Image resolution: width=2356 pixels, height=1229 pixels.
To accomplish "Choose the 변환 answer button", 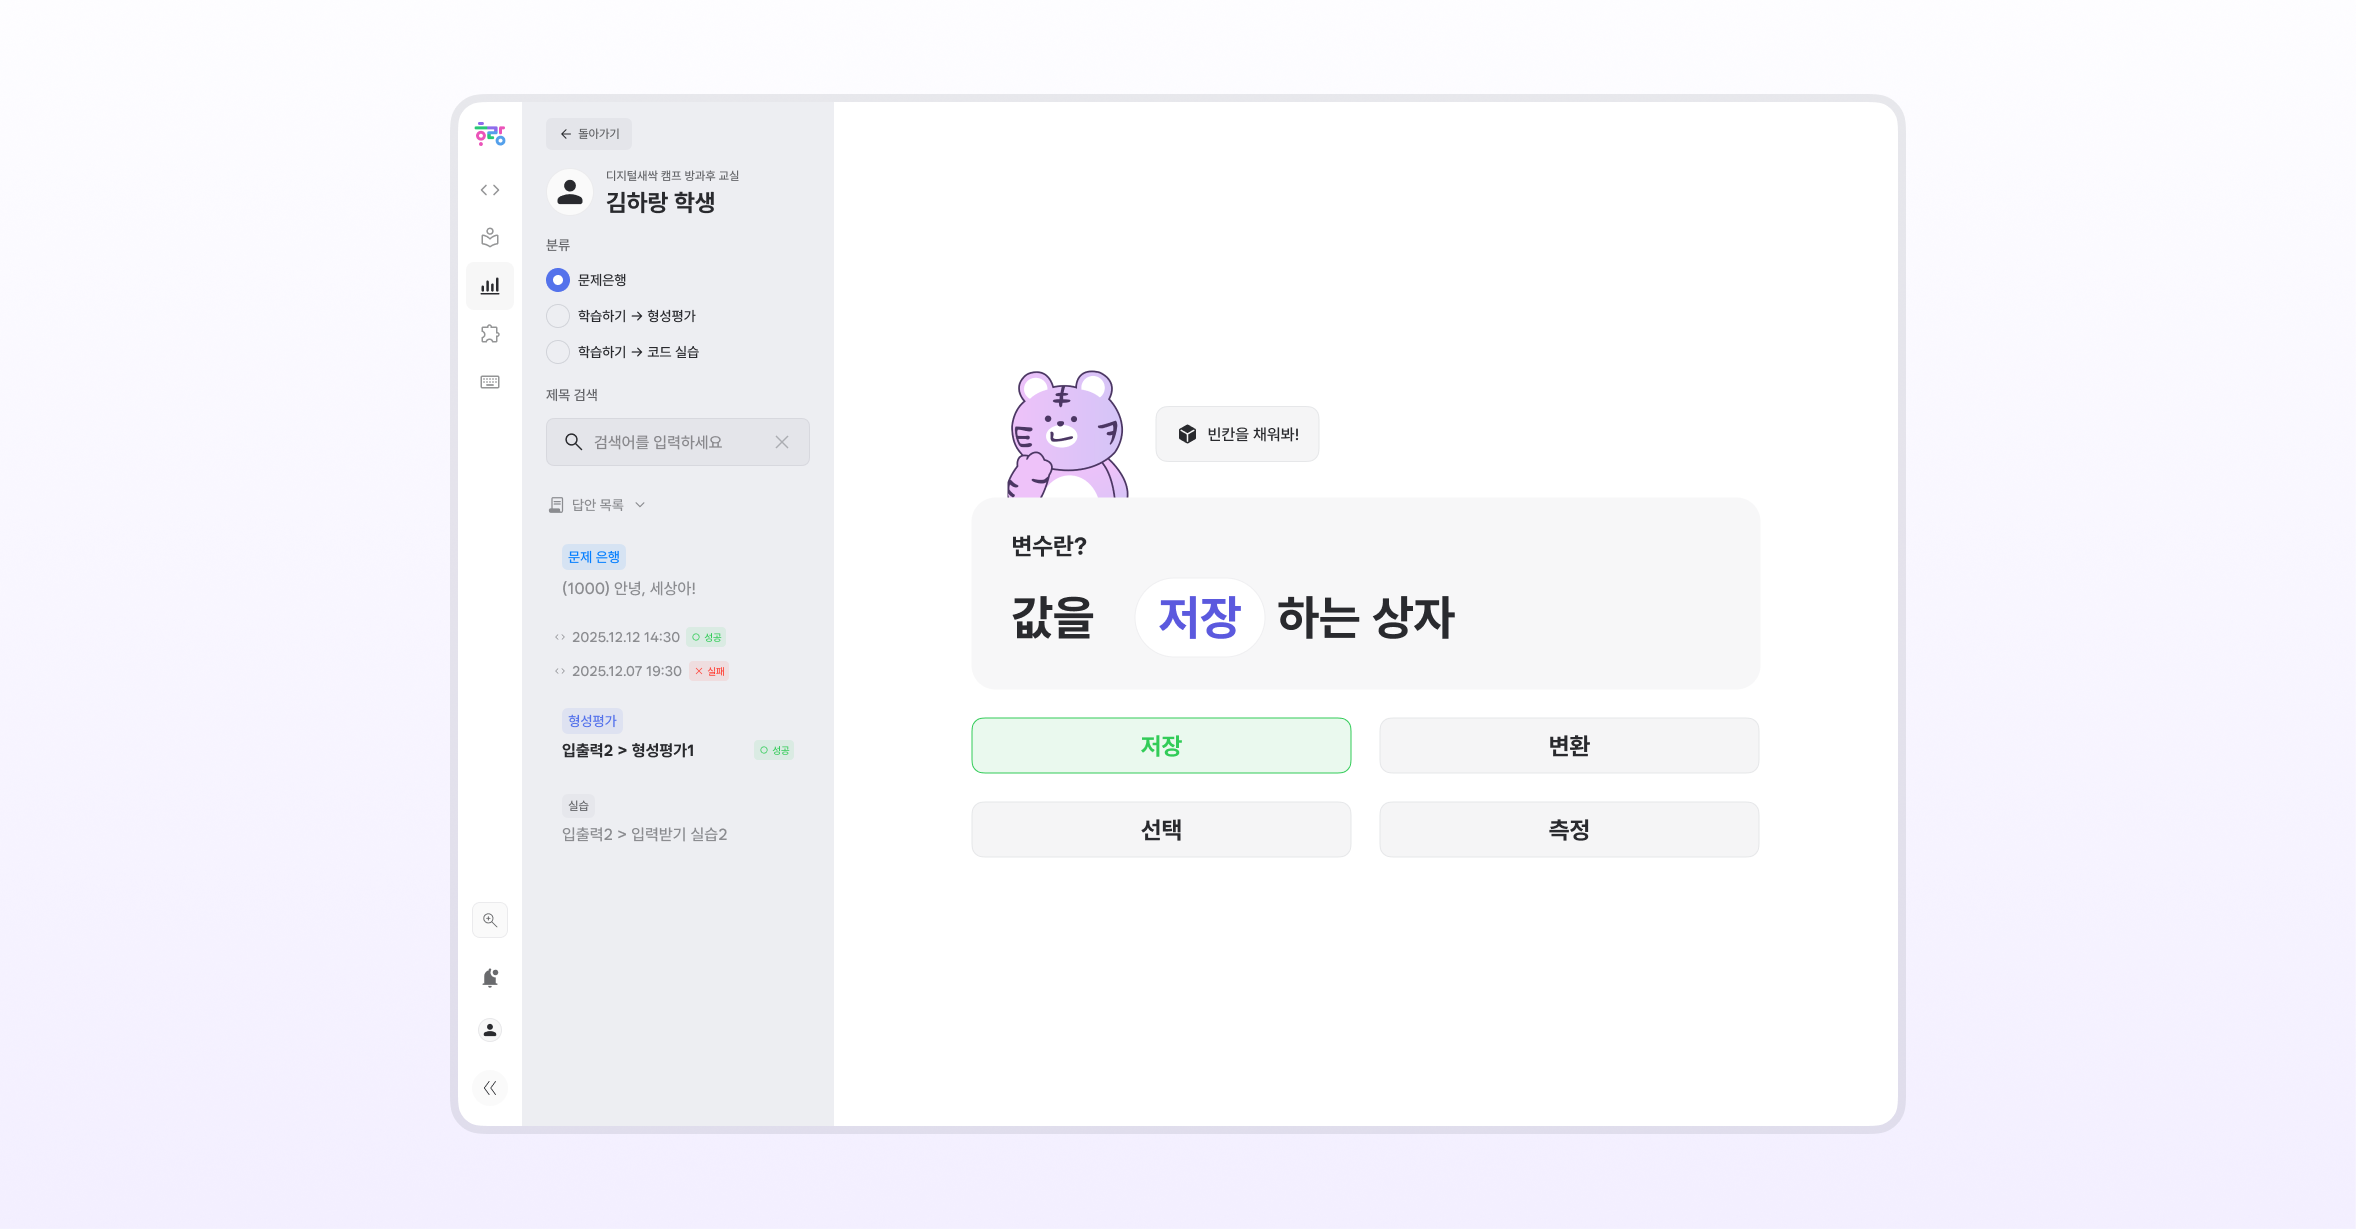I will [x=1569, y=745].
